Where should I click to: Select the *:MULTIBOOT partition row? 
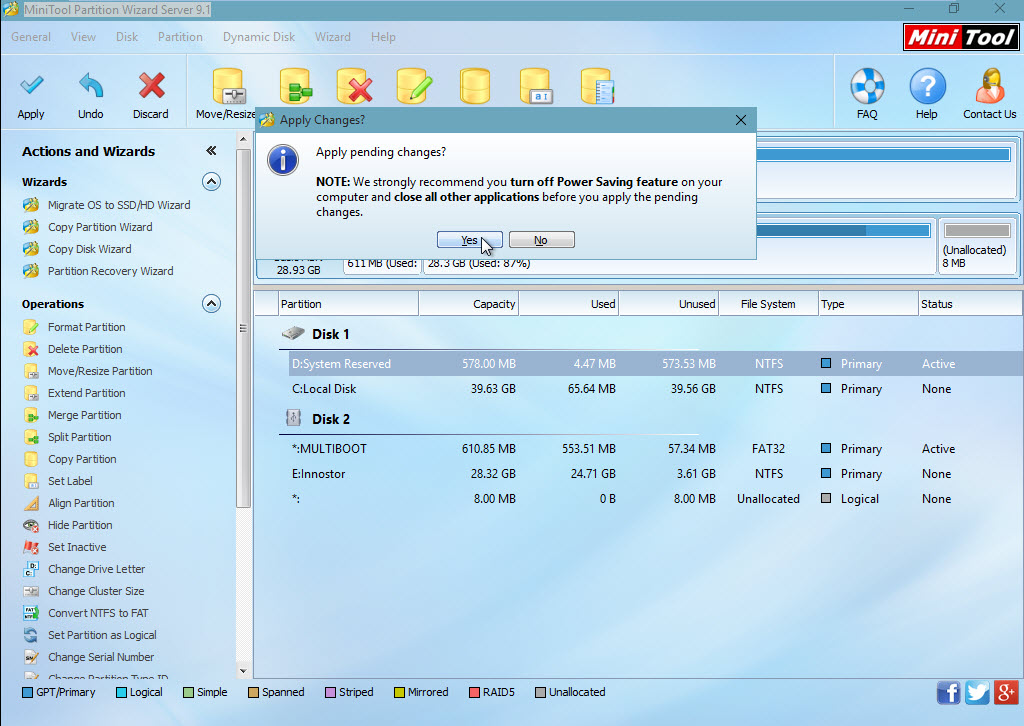tap(655, 449)
